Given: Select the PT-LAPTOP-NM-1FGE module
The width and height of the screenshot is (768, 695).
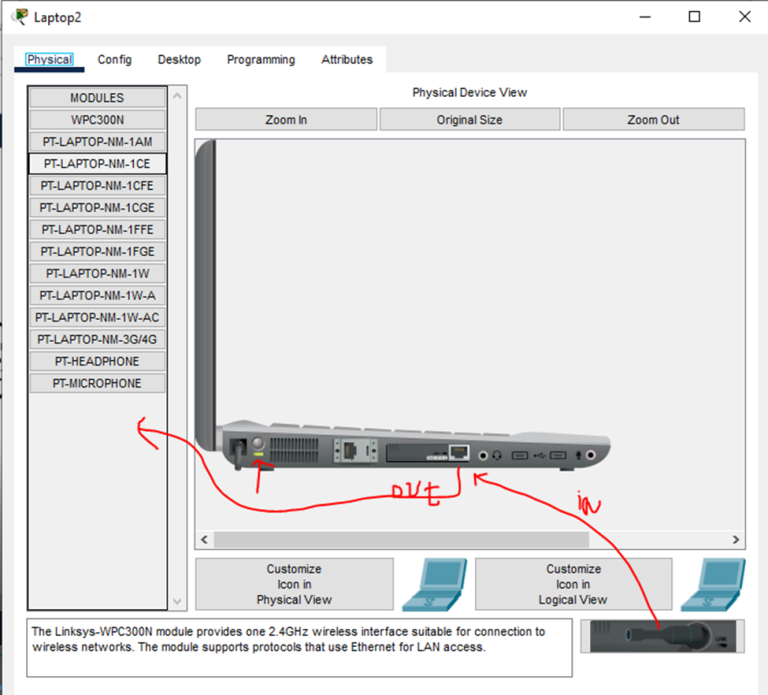Looking at the screenshot, I should point(97,252).
